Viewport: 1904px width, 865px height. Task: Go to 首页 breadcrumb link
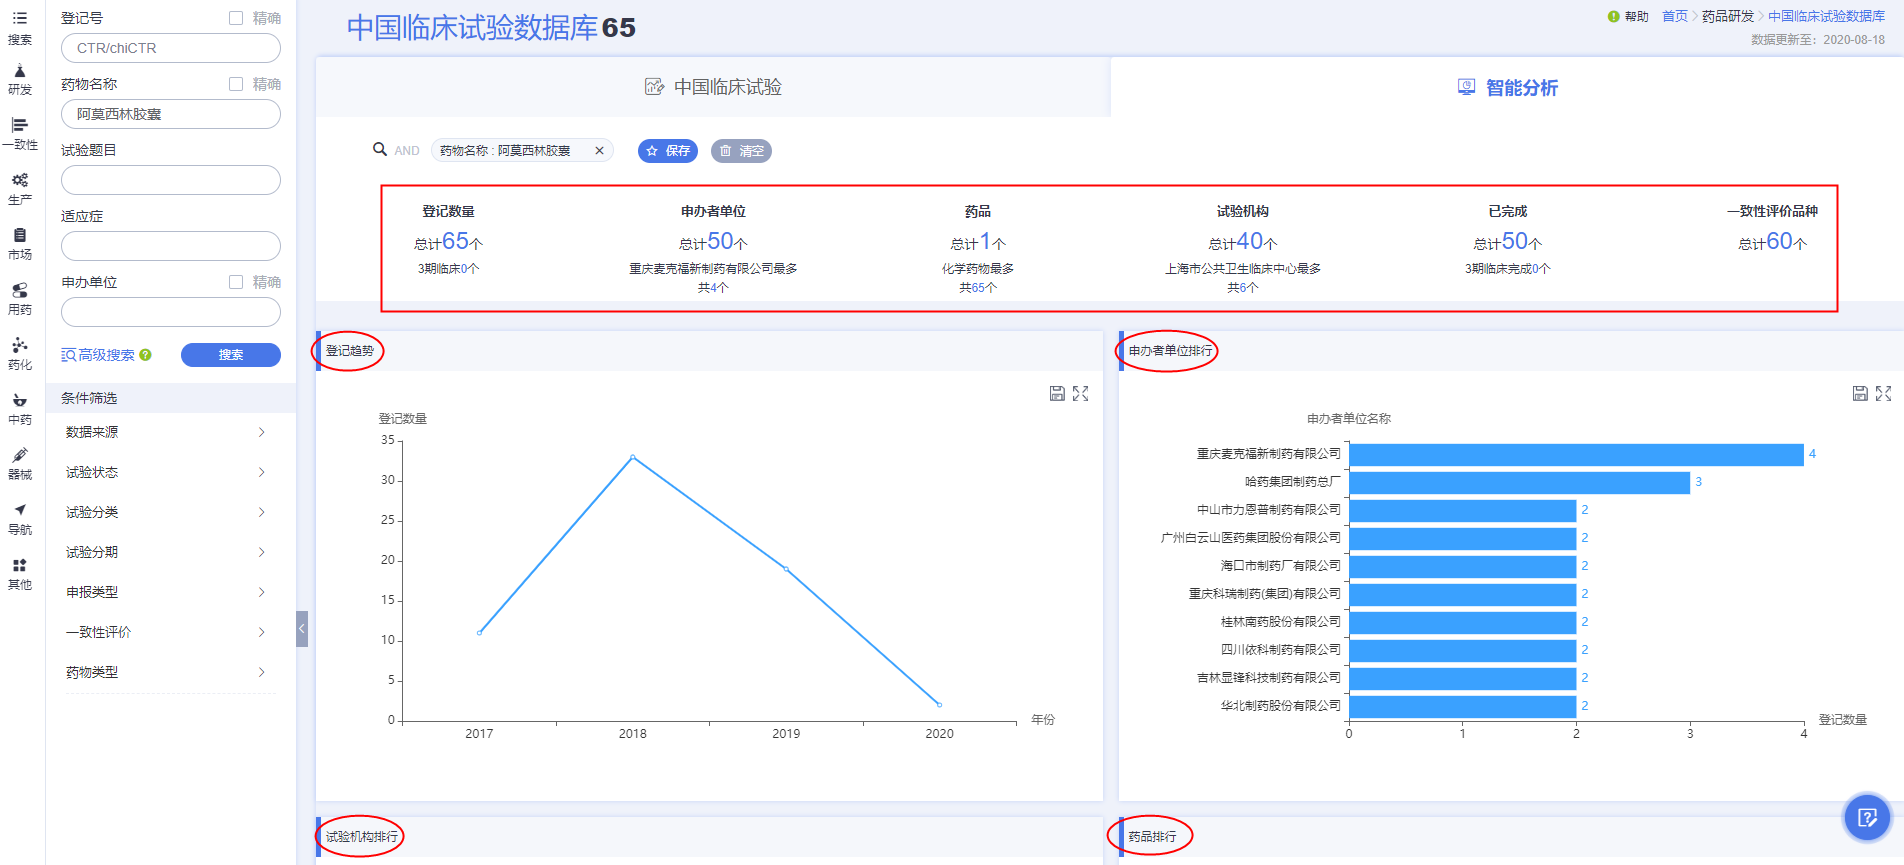1675,16
